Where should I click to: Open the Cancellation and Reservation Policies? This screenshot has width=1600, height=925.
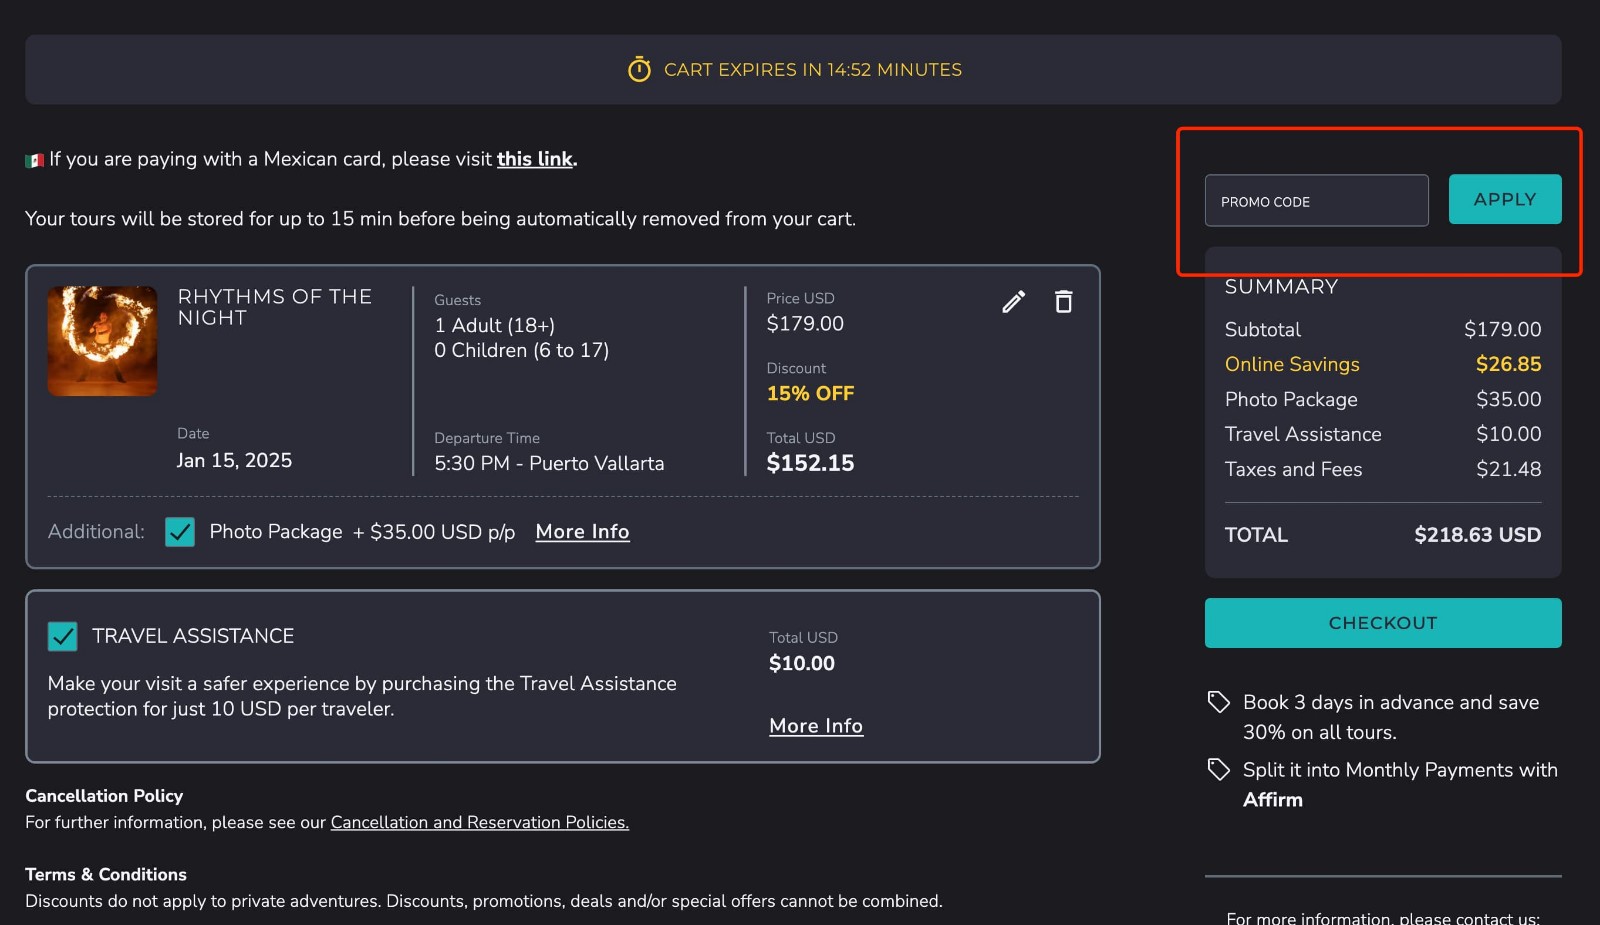479,822
